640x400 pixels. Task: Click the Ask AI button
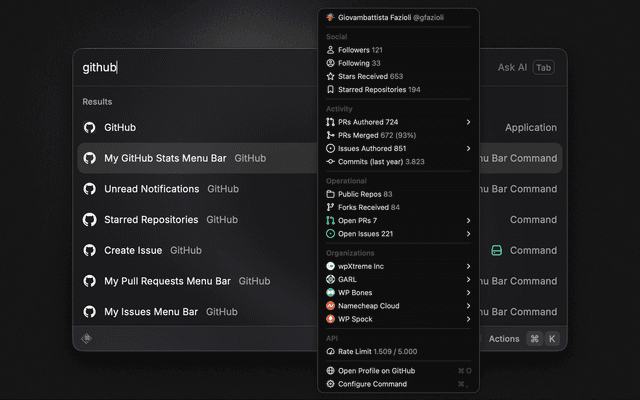(x=512, y=67)
